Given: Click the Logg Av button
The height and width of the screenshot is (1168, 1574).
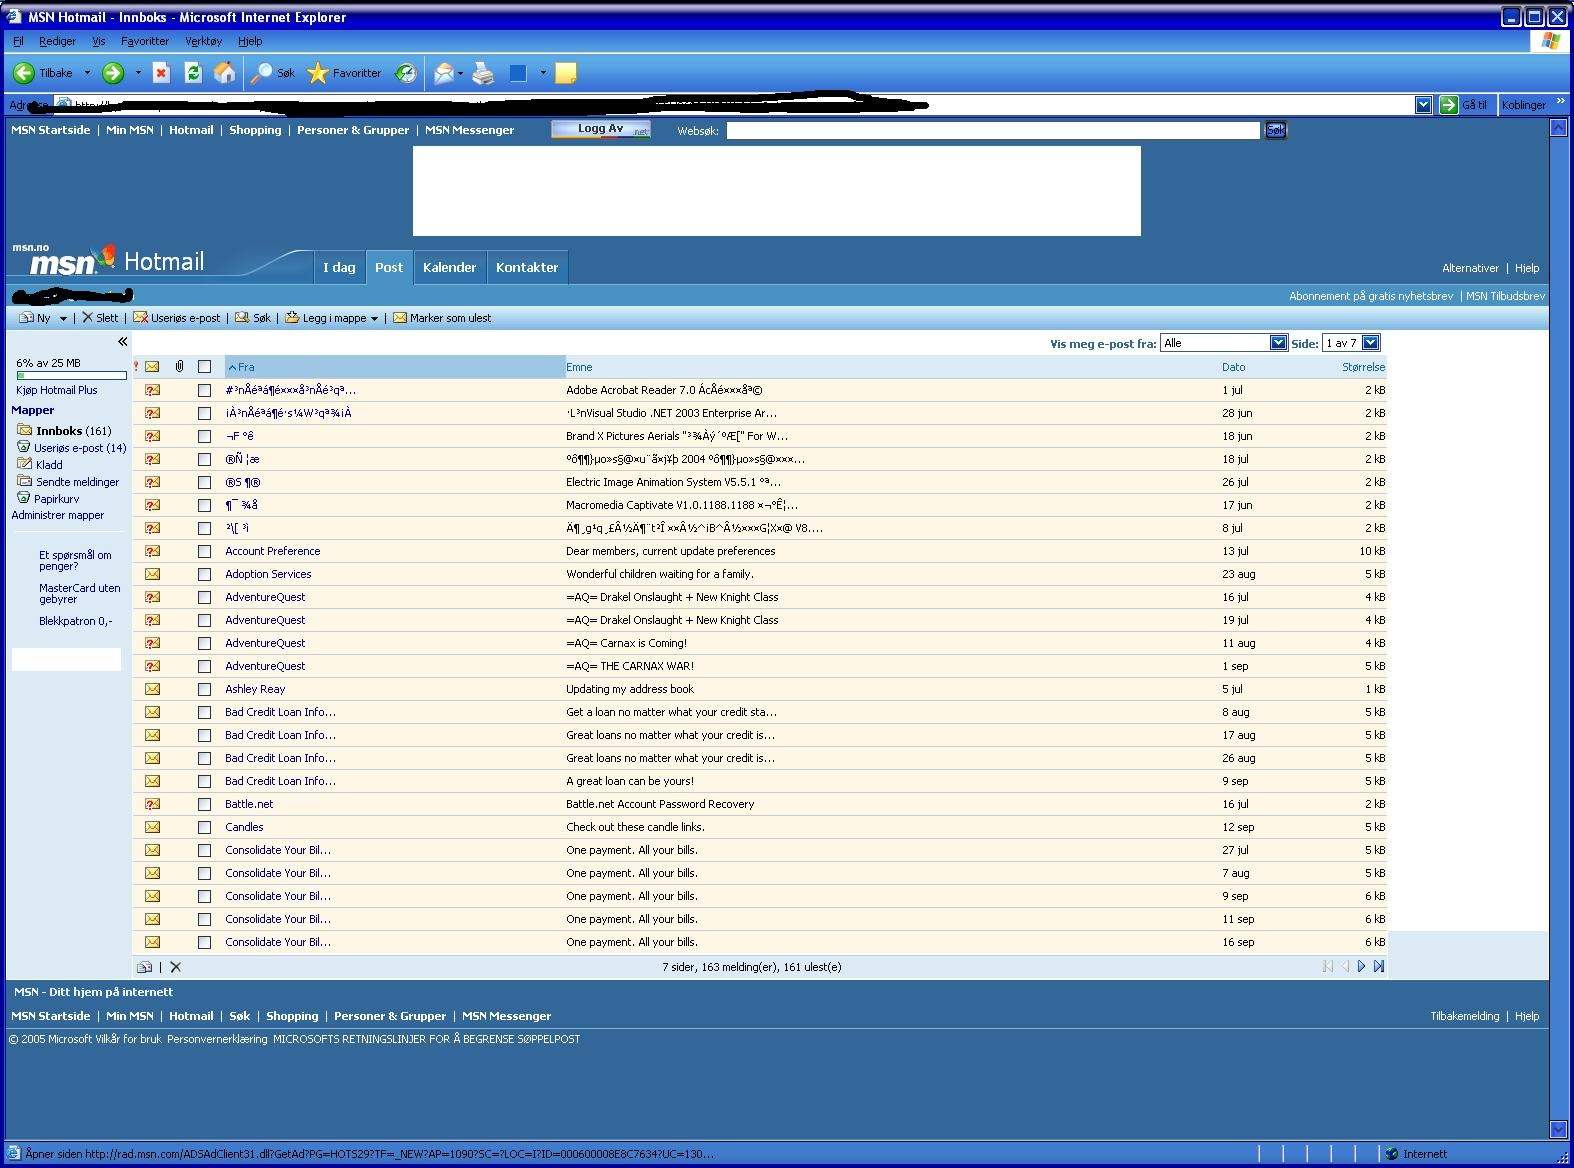Looking at the screenshot, I should click(601, 129).
